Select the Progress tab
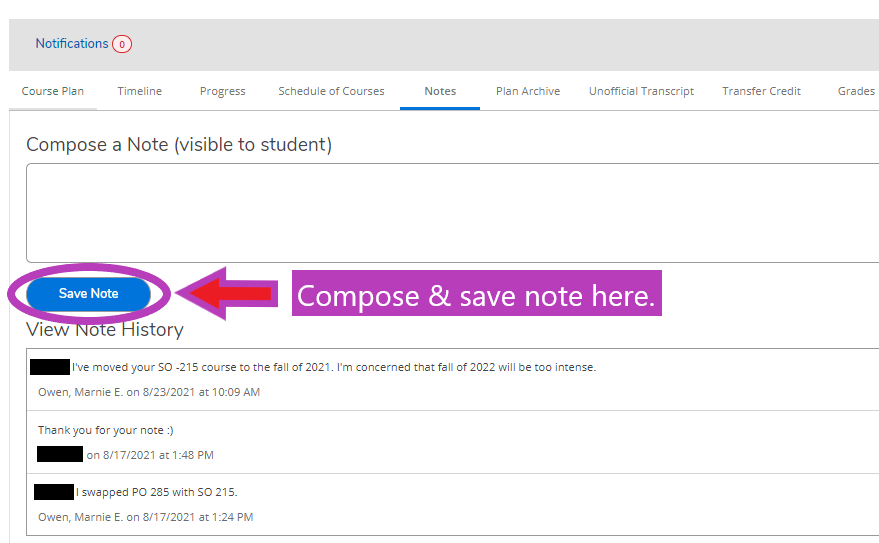Screen dimensions: 879x543 [223, 91]
